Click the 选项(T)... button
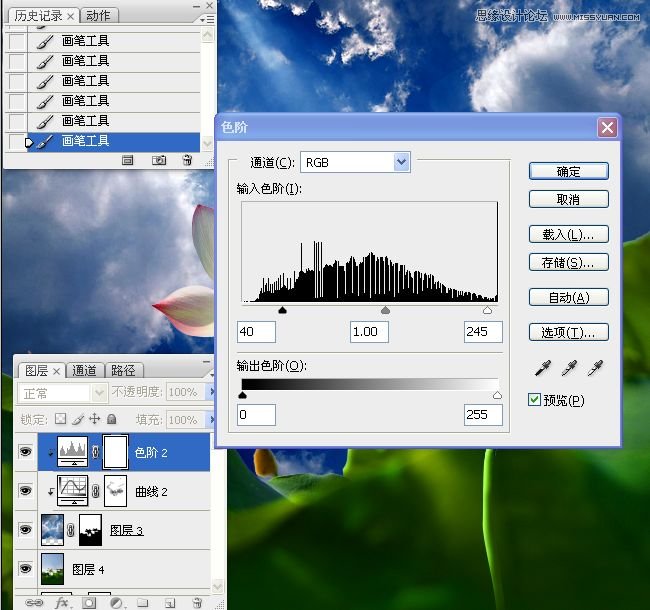The width and height of the screenshot is (650, 610). click(569, 332)
